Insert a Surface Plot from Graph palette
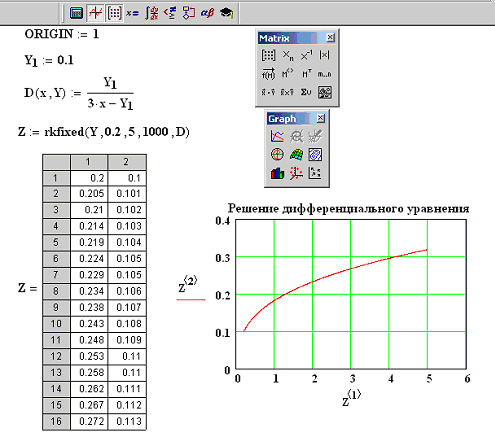Viewport: 495px width, 436px height. (x=296, y=155)
